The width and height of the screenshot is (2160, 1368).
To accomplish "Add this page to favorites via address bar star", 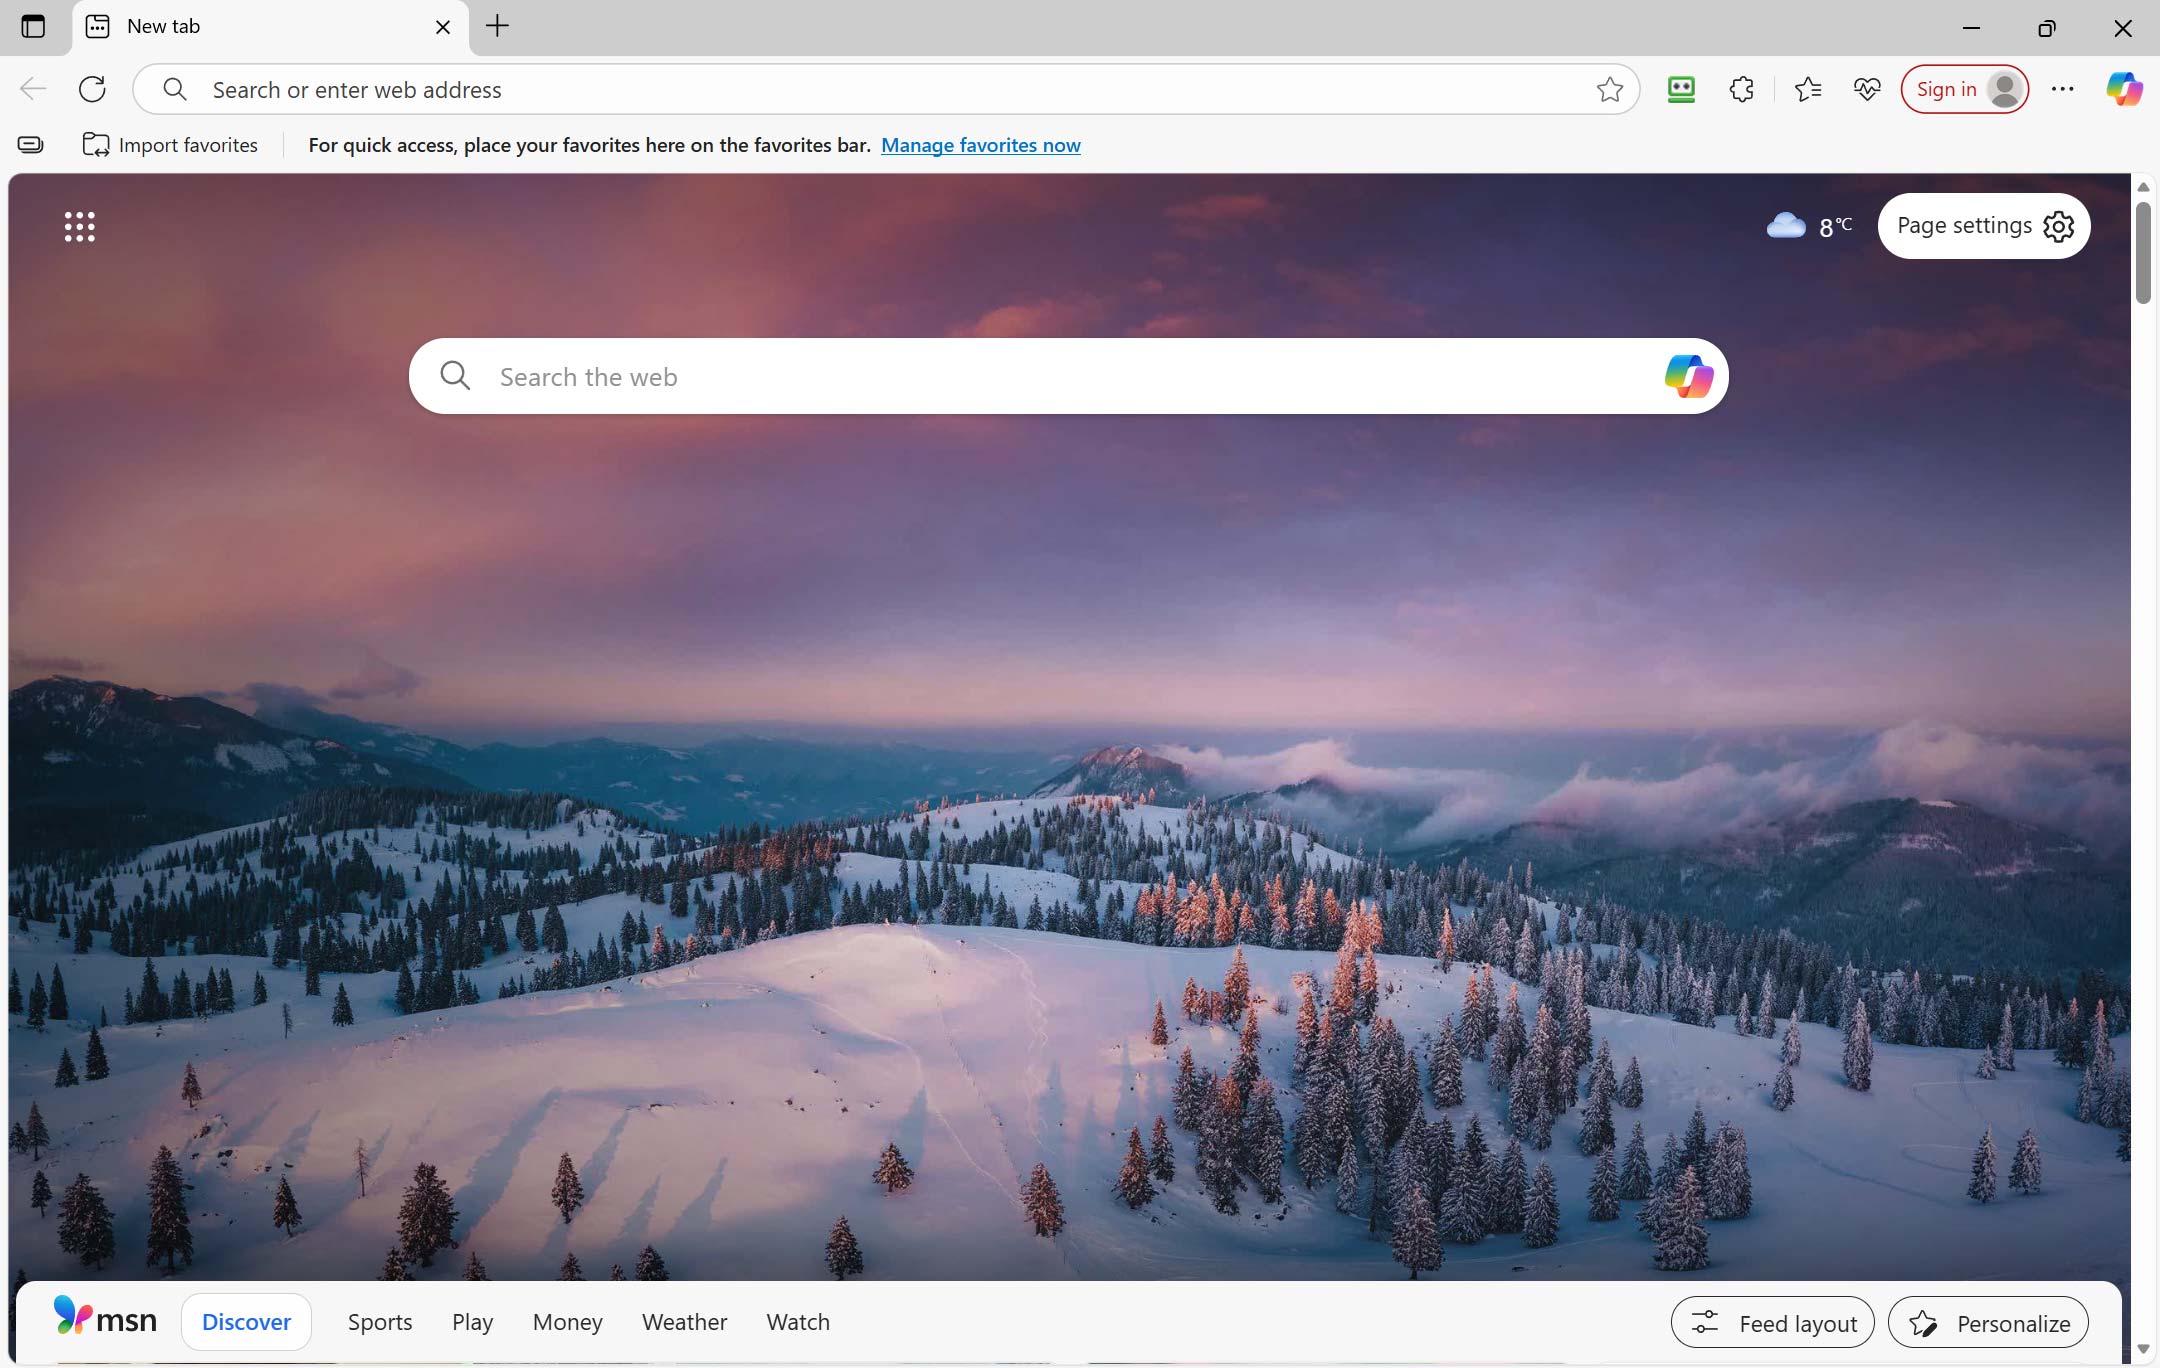I will pyautogui.click(x=1608, y=89).
